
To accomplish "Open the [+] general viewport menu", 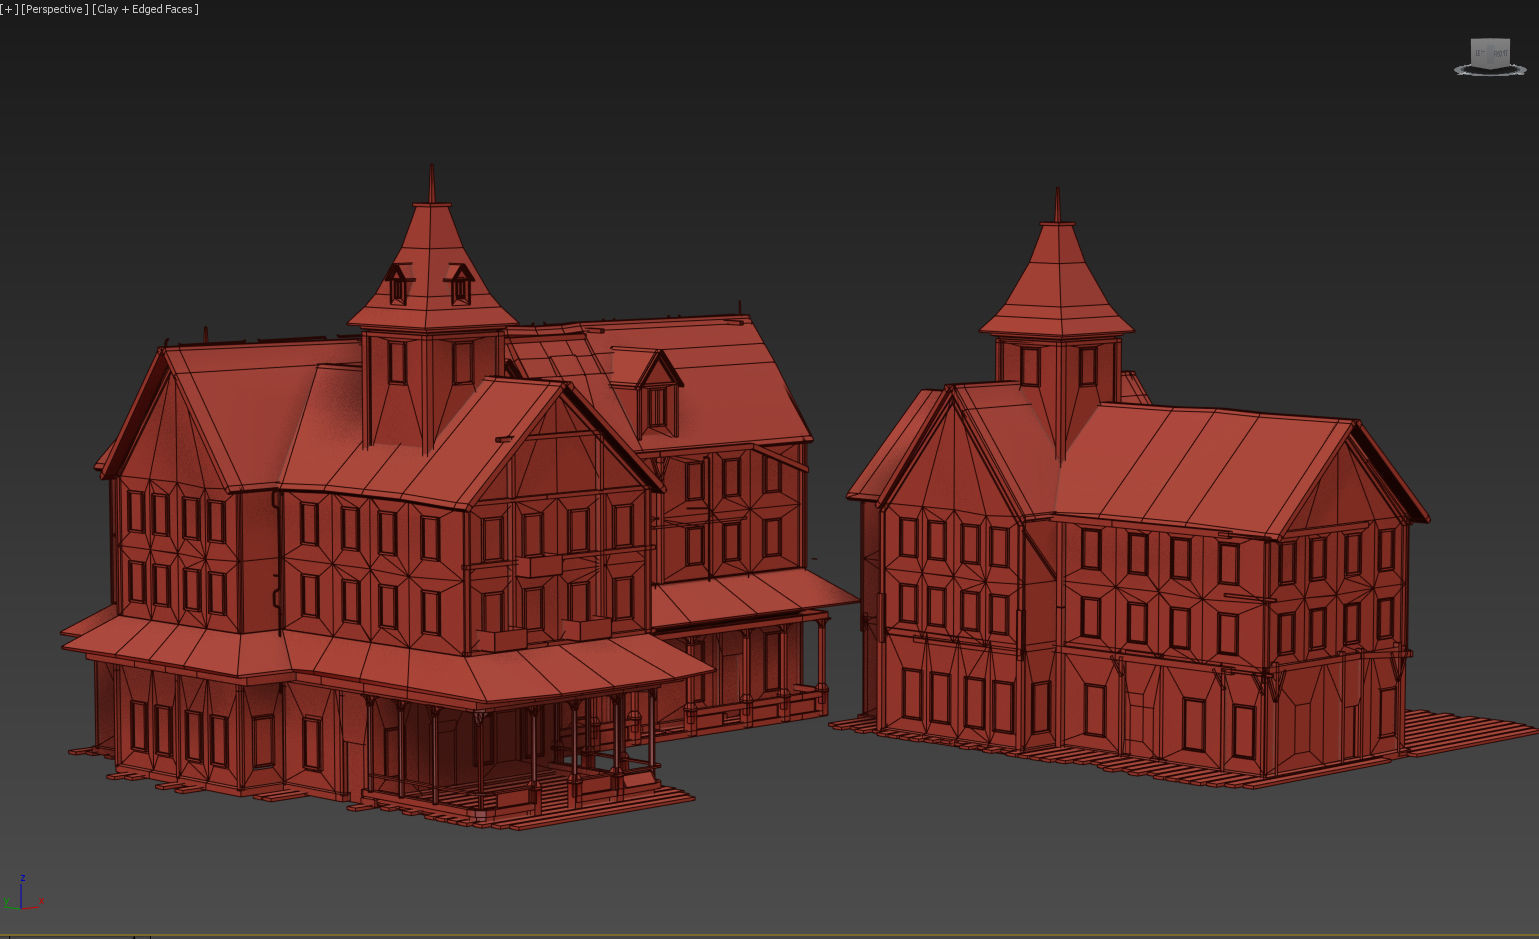I will pyautogui.click(x=9, y=9).
